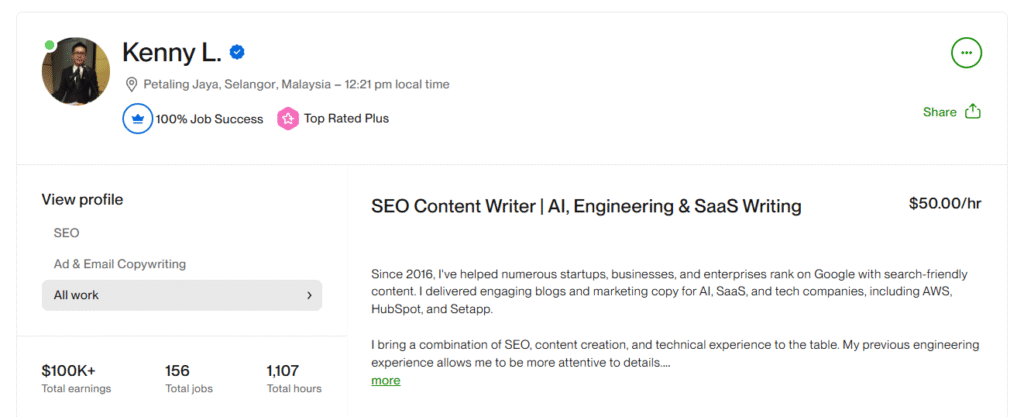The image size is (1024, 417).
Task: Click the 100% Job Success label
Action: click(209, 119)
